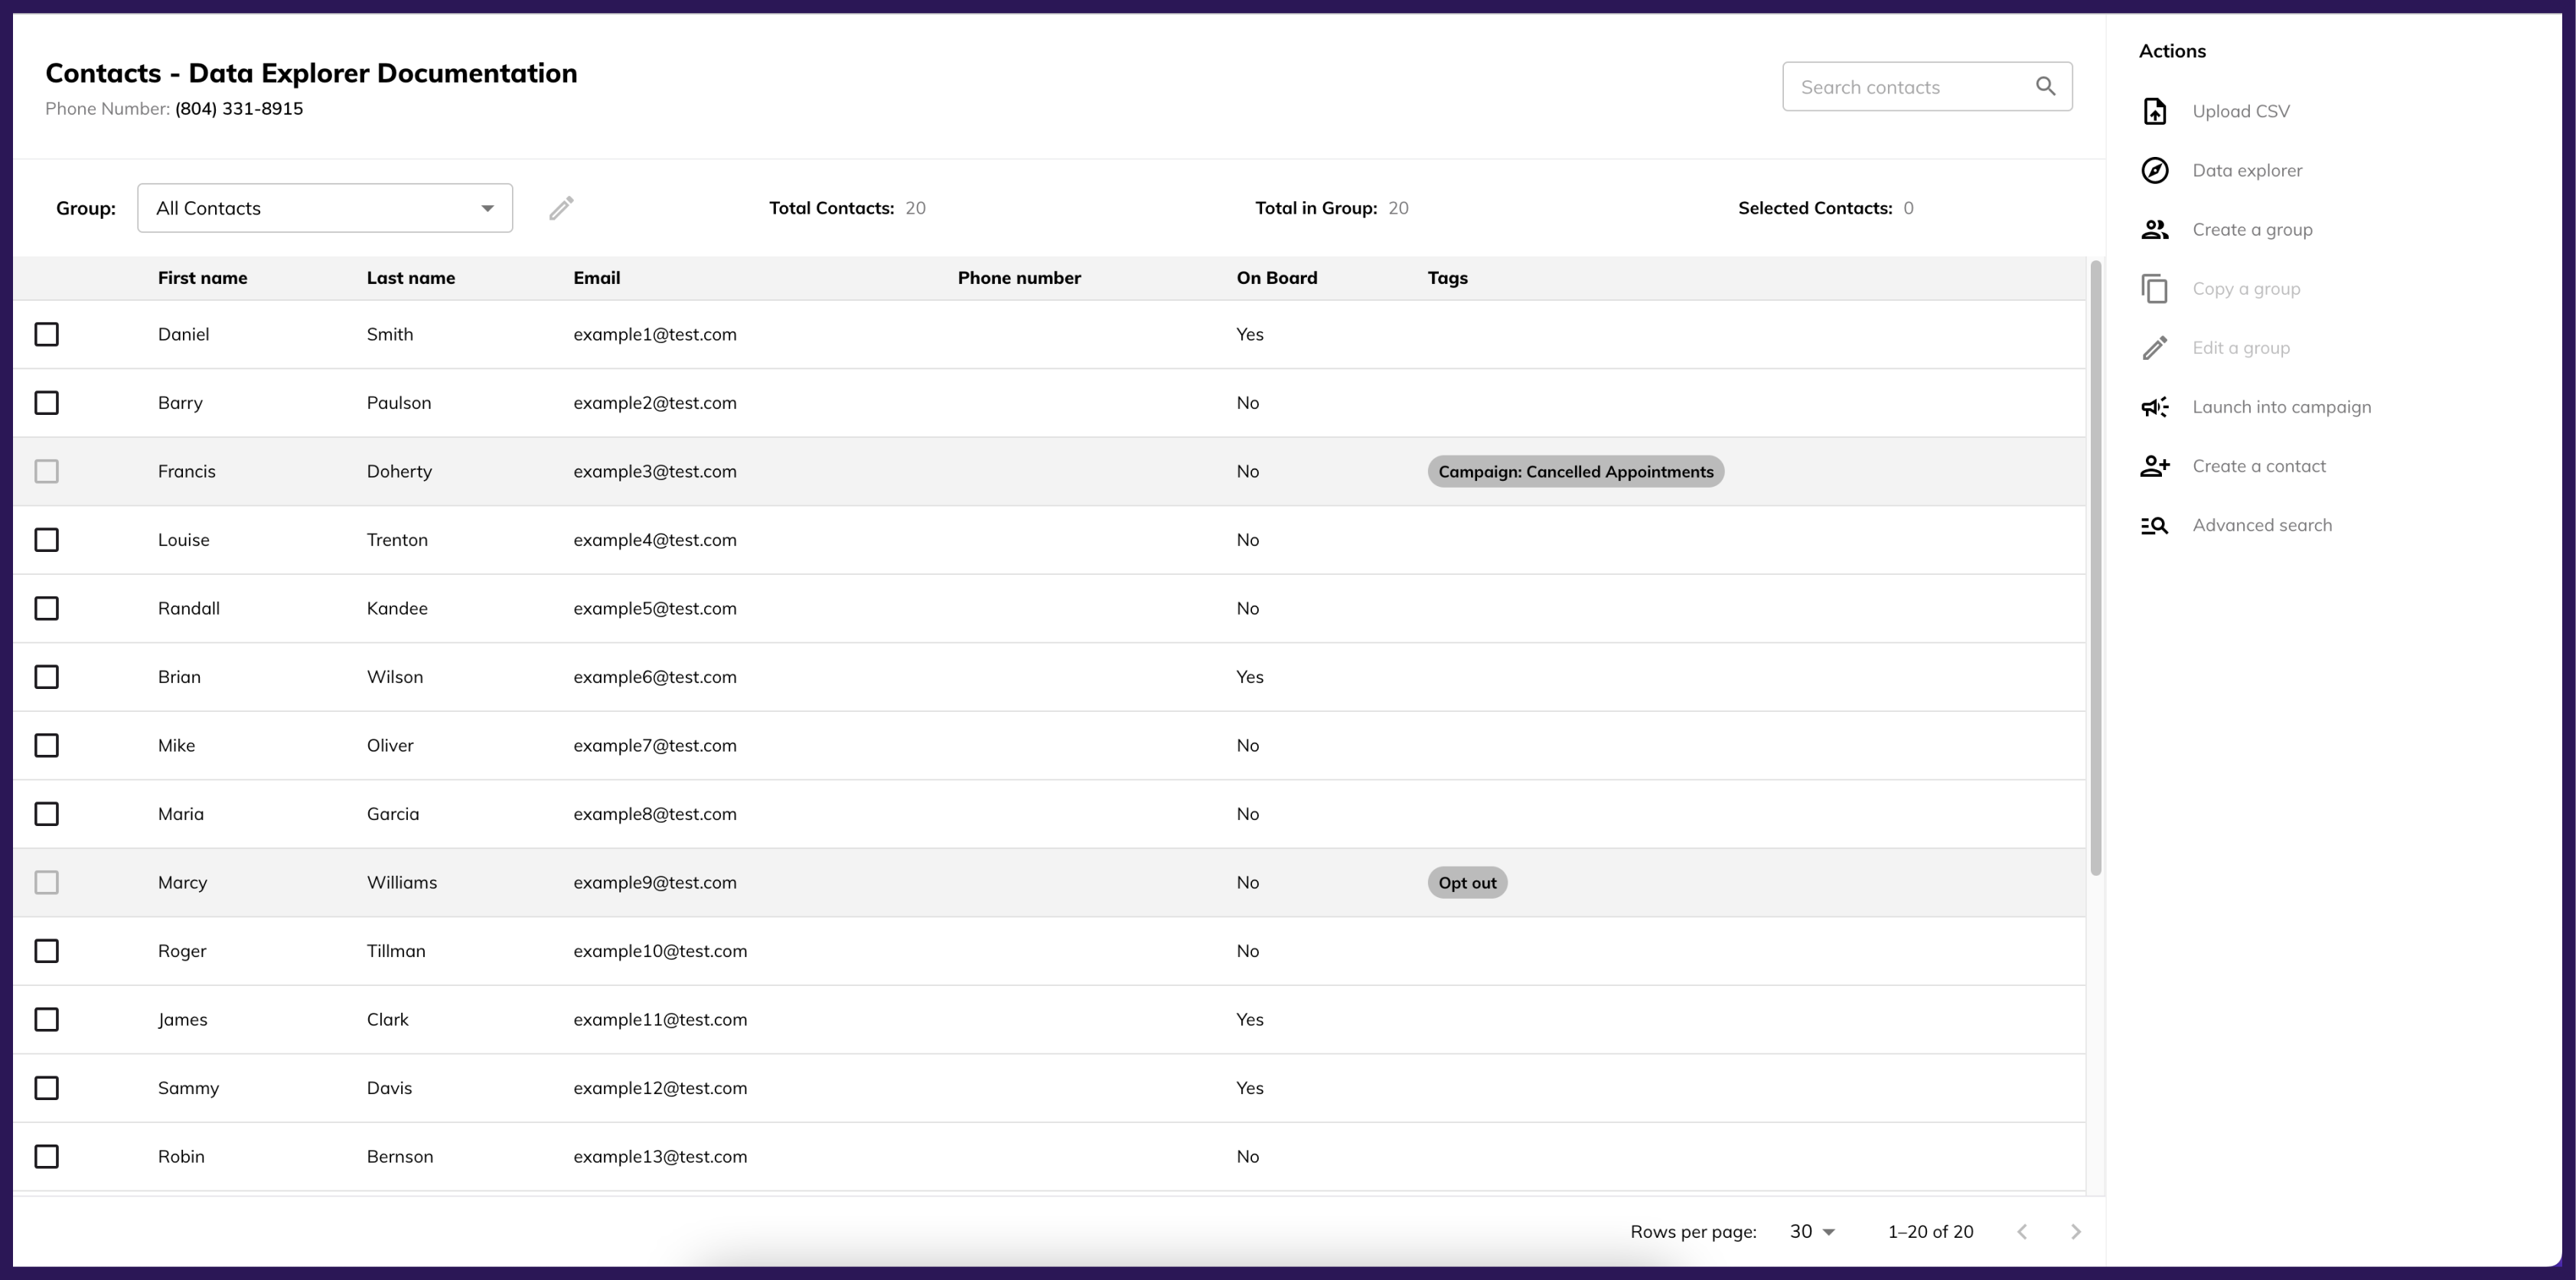
Task: Open the Data explorer compass icon
Action: point(2154,170)
